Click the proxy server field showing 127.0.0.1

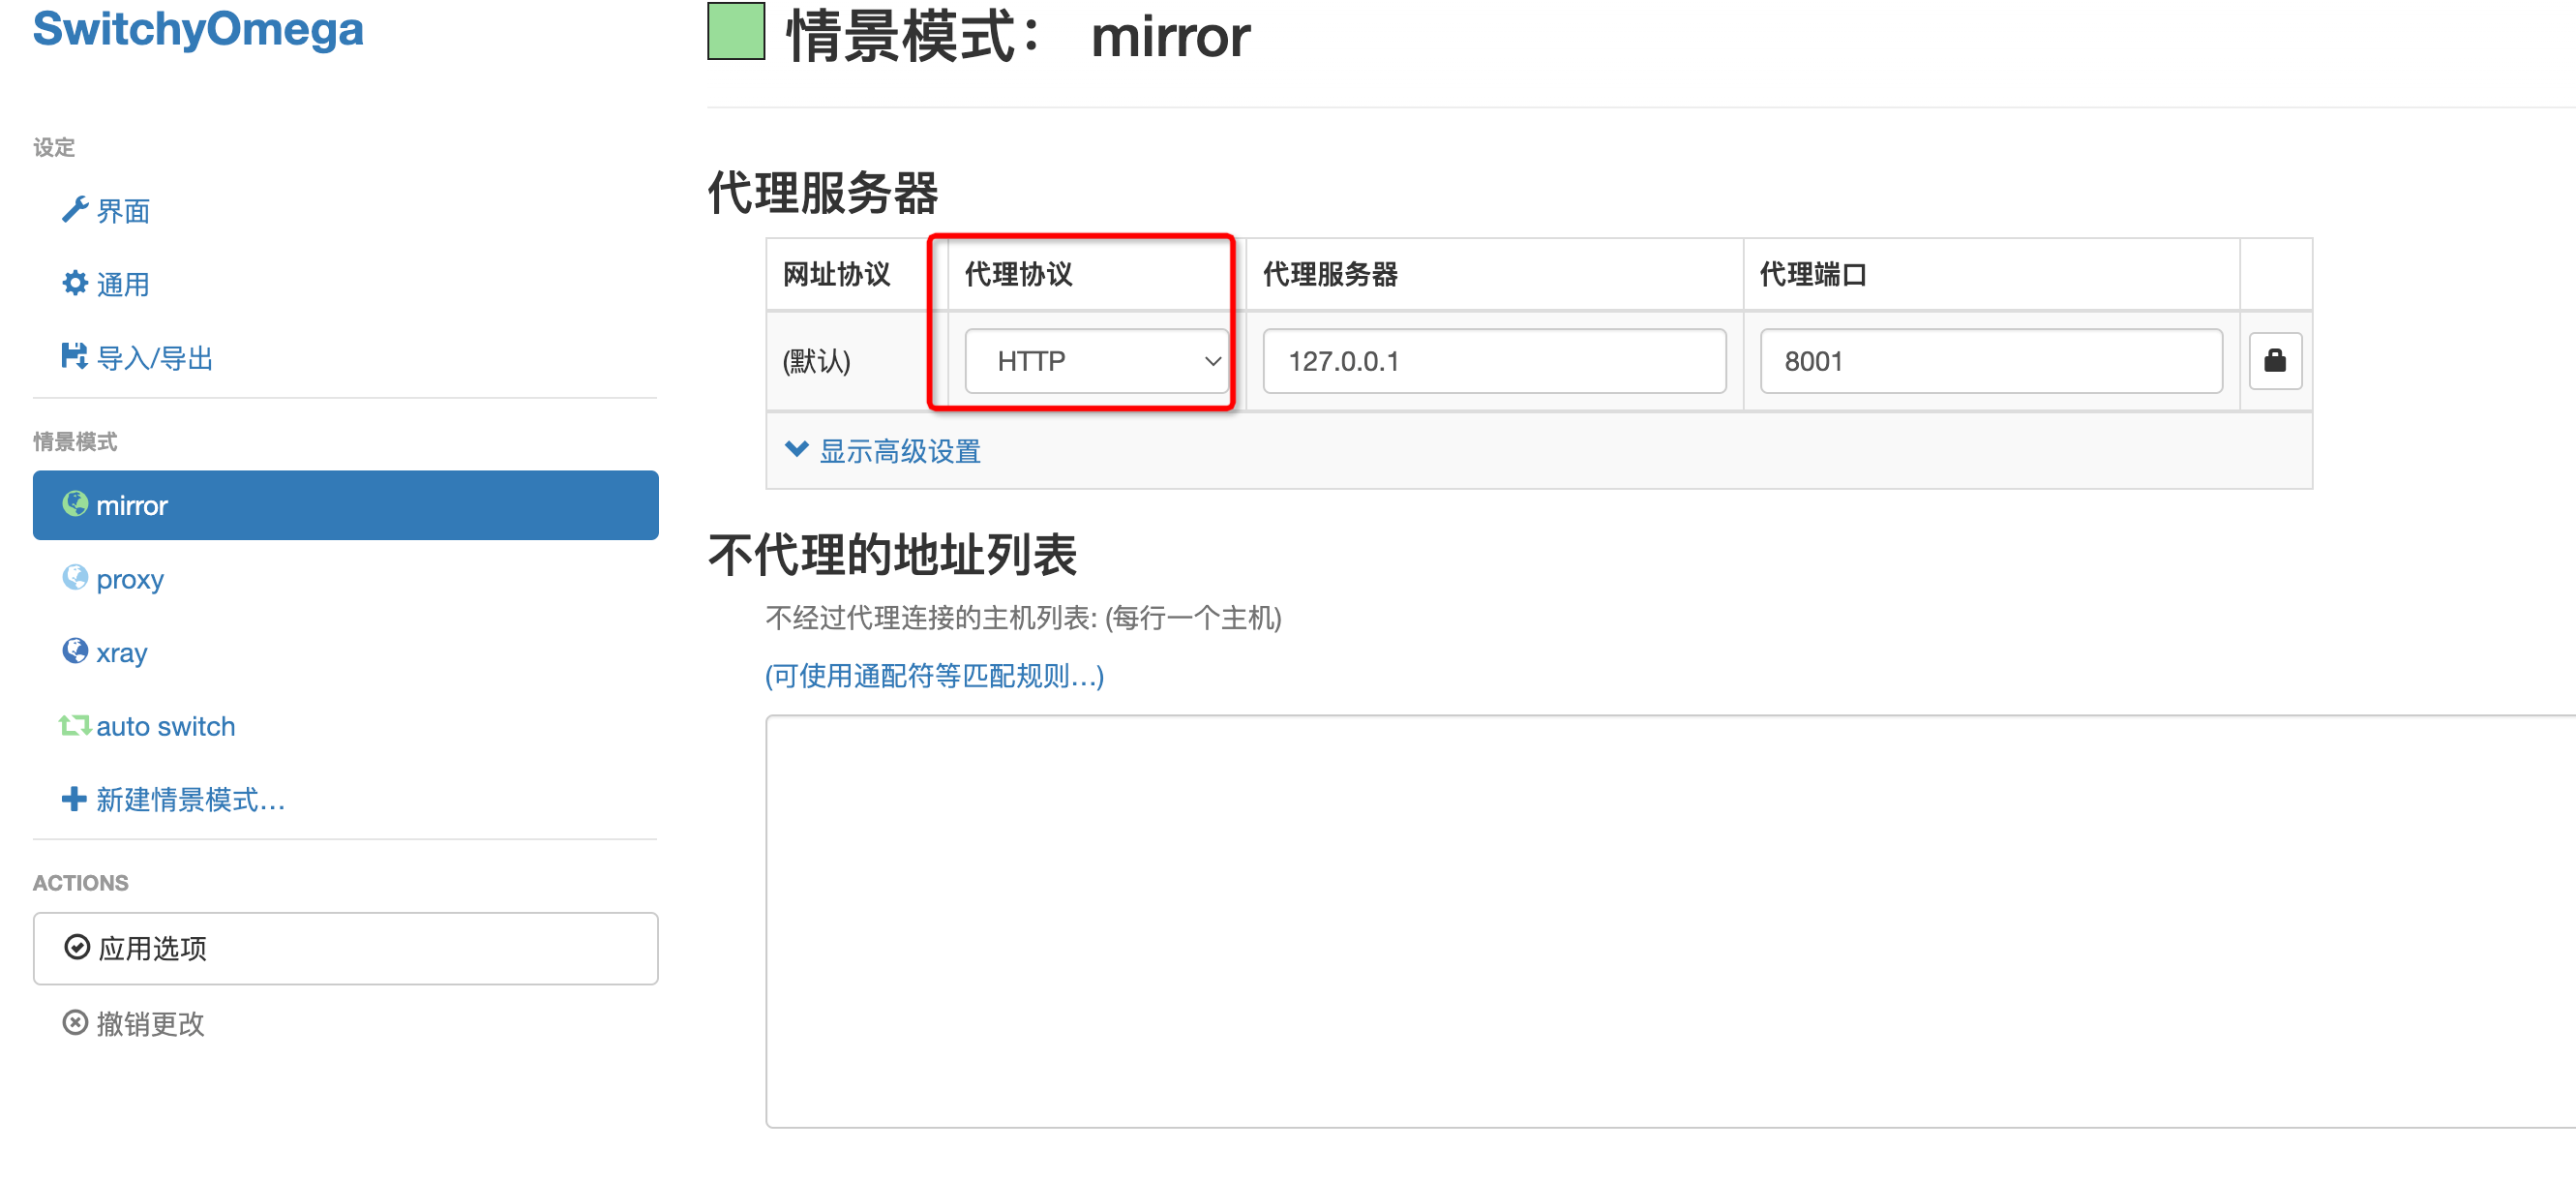pyautogui.click(x=1493, y=361)
